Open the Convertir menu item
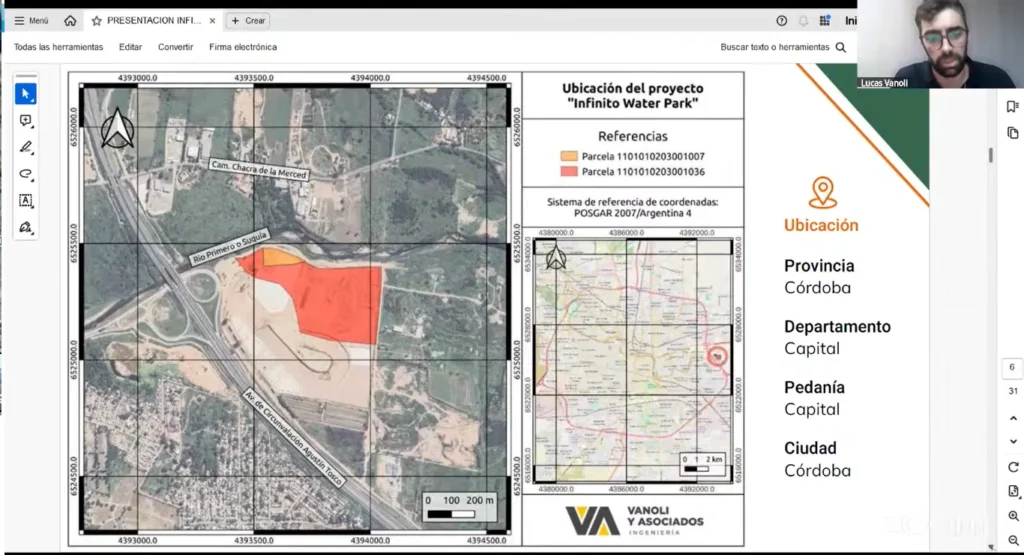Screen dimensions: 1024x555 [176, 47]
